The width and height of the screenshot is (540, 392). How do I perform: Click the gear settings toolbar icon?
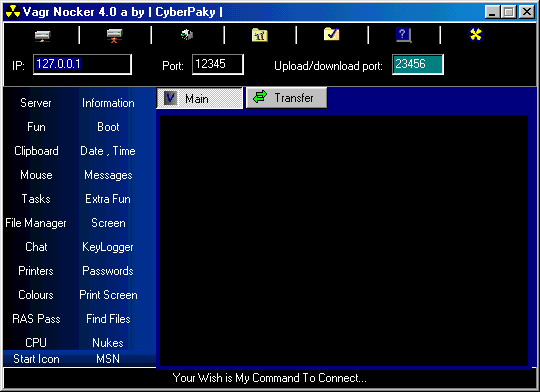[187, 34]
